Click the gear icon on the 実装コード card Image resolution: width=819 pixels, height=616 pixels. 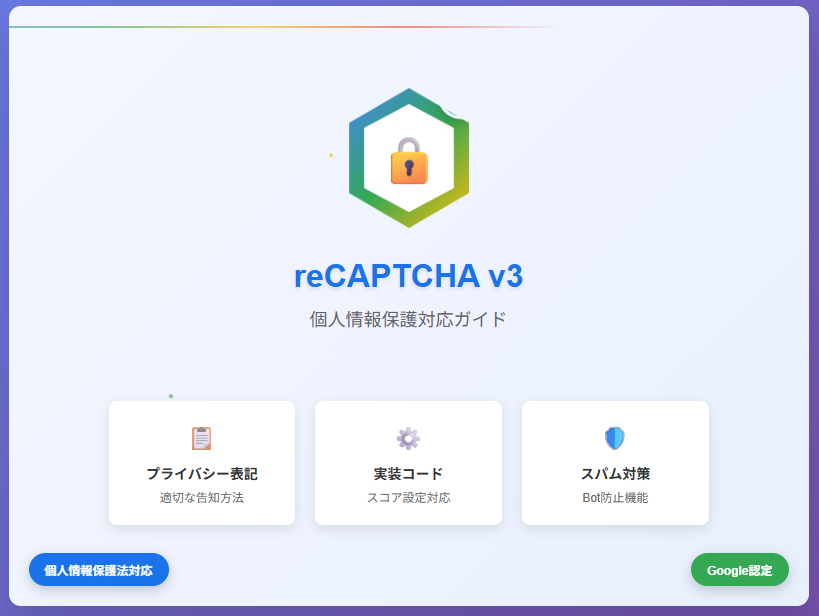408,438
